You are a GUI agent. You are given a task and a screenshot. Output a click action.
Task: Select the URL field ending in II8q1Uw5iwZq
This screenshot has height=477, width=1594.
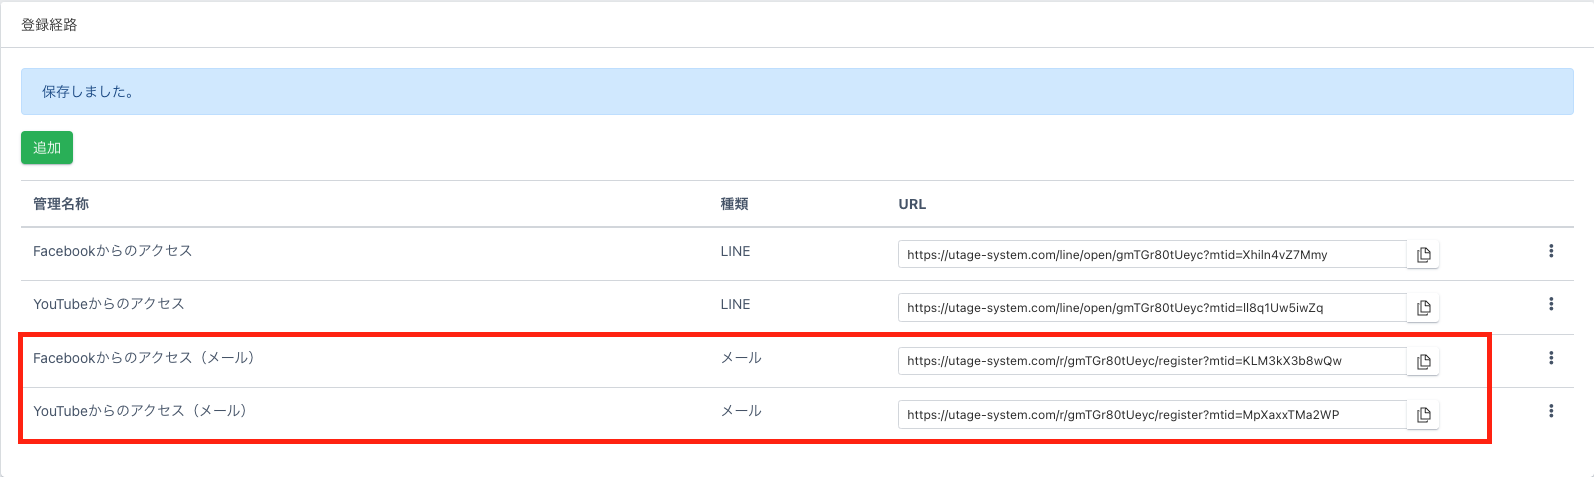[1151, 308]
